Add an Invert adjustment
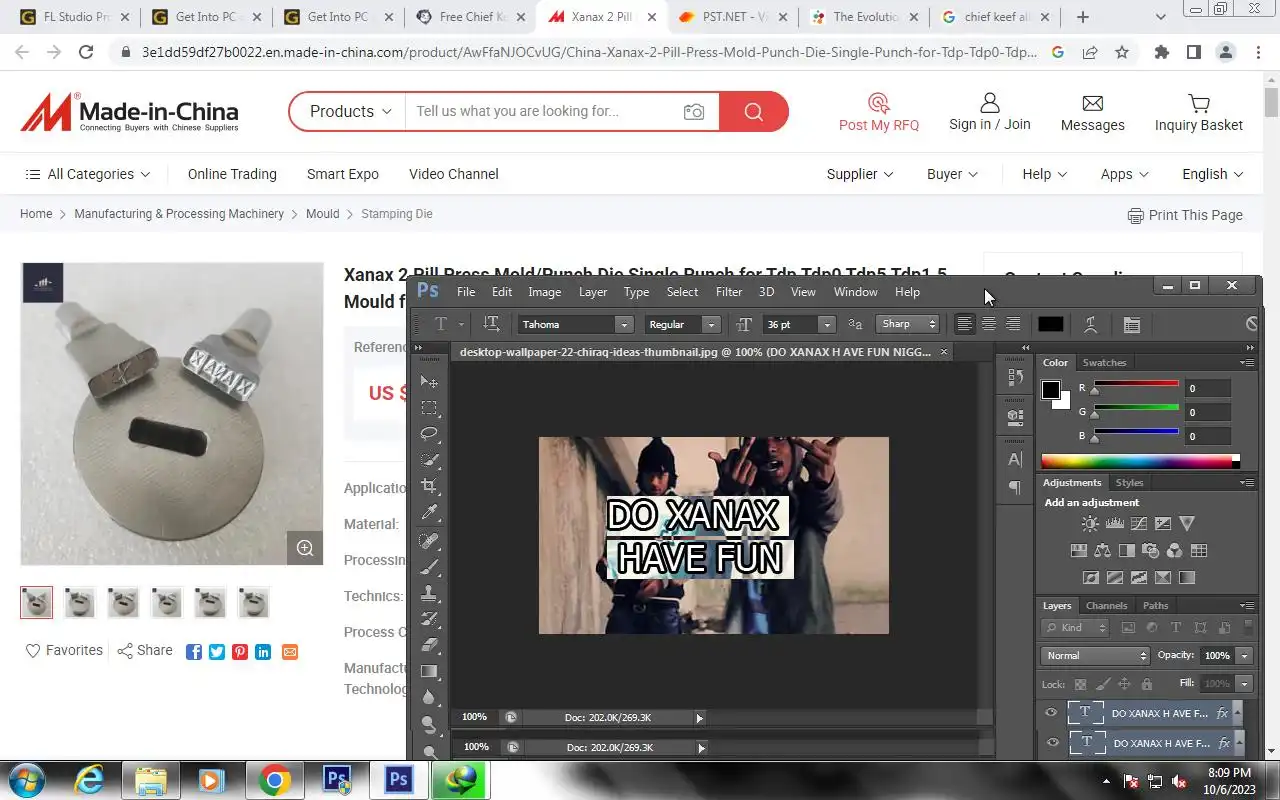The height and width of the screenshot is (800, 1280). click(x=1090, y=577)
